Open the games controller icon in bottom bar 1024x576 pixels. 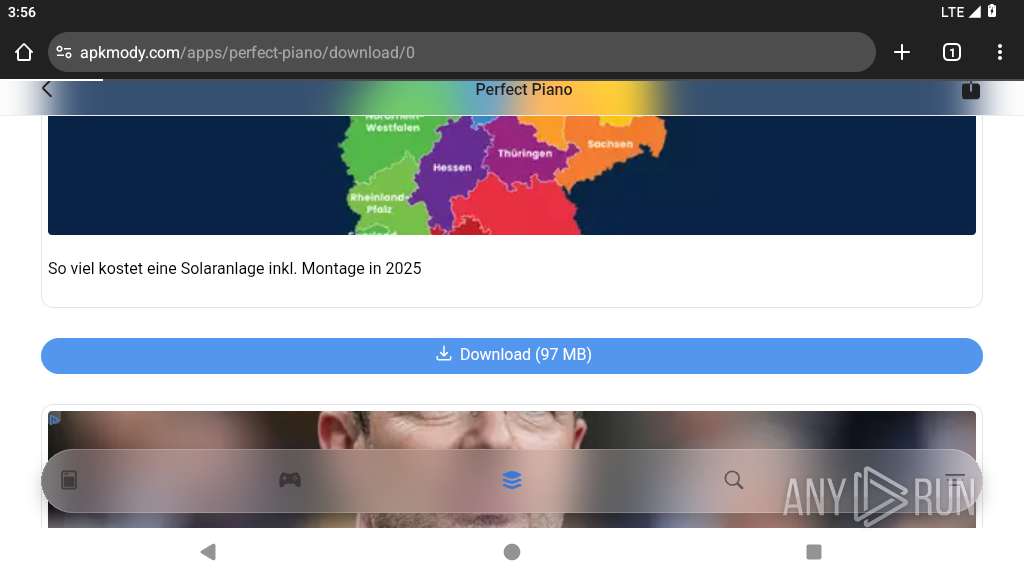[290, 480]
